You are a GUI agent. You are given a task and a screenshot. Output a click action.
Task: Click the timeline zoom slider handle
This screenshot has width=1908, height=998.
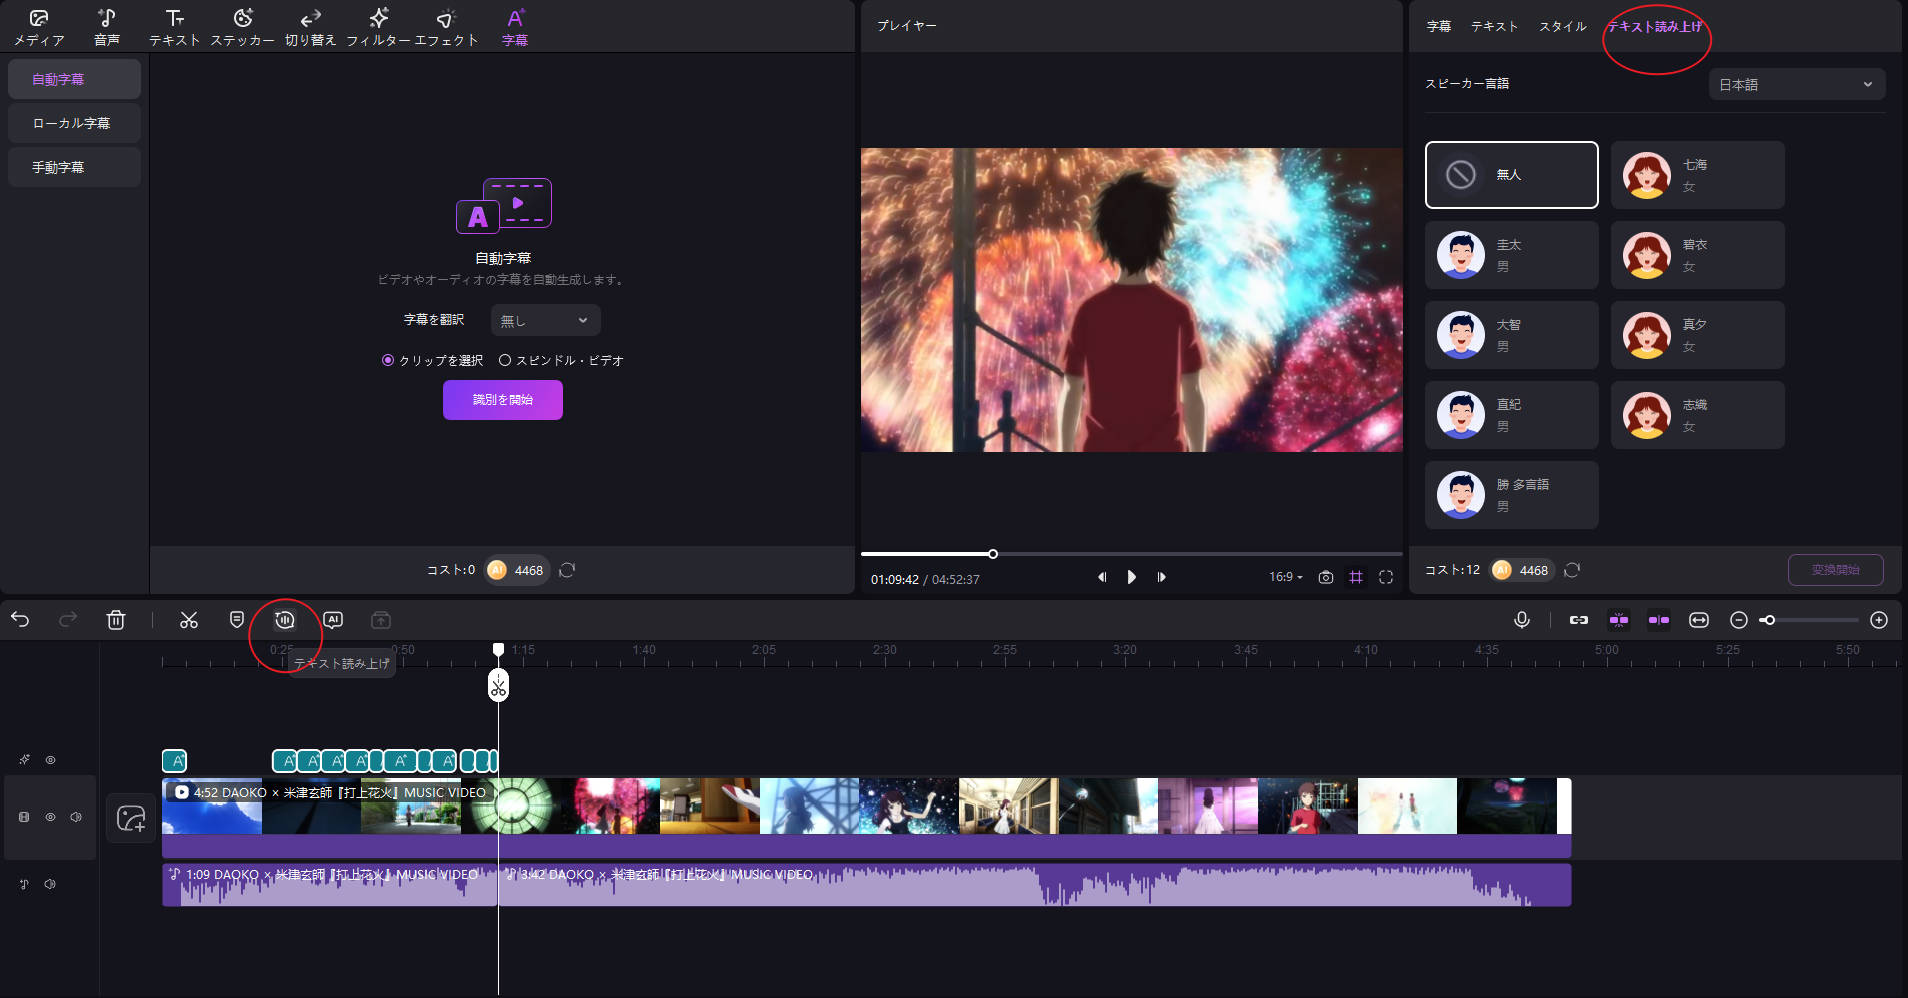pyautogui.click(x=1769, y=620)
